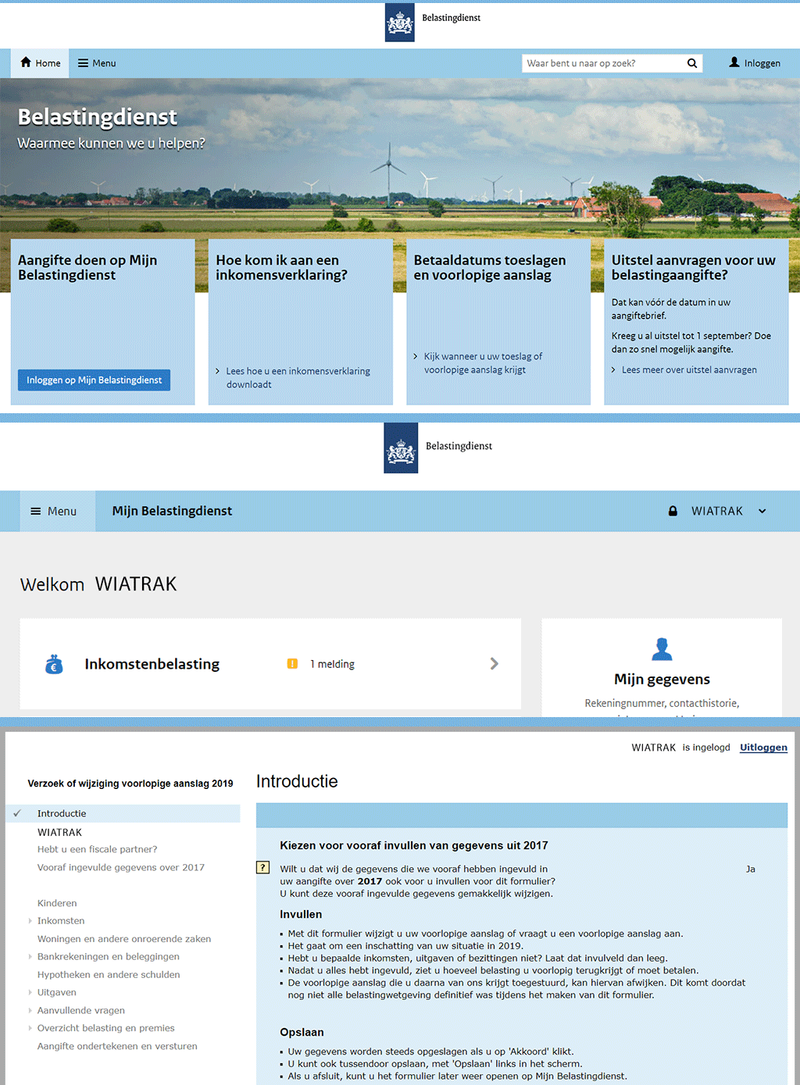Open the Menu in the top bar
This screenshot has height=1085, width=800.
click(x=96, y=63)
